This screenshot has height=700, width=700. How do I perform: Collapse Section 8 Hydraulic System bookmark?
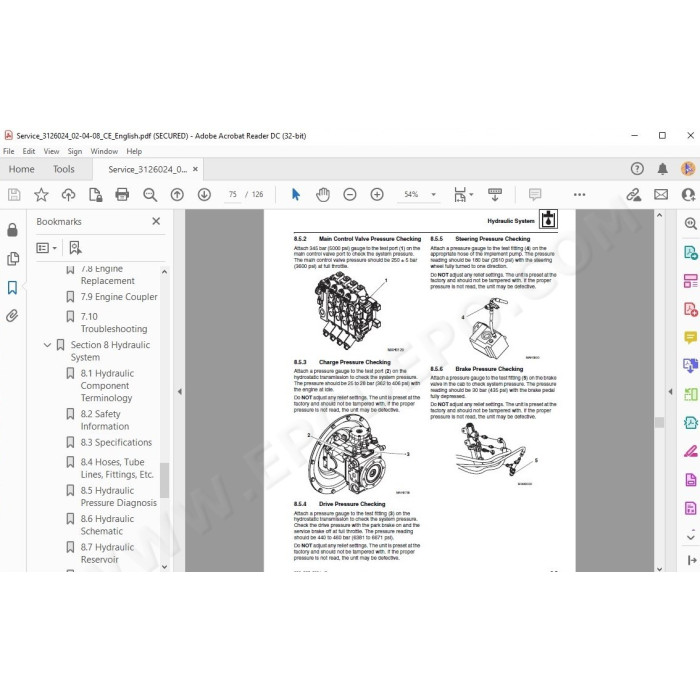tap(47, 345)
